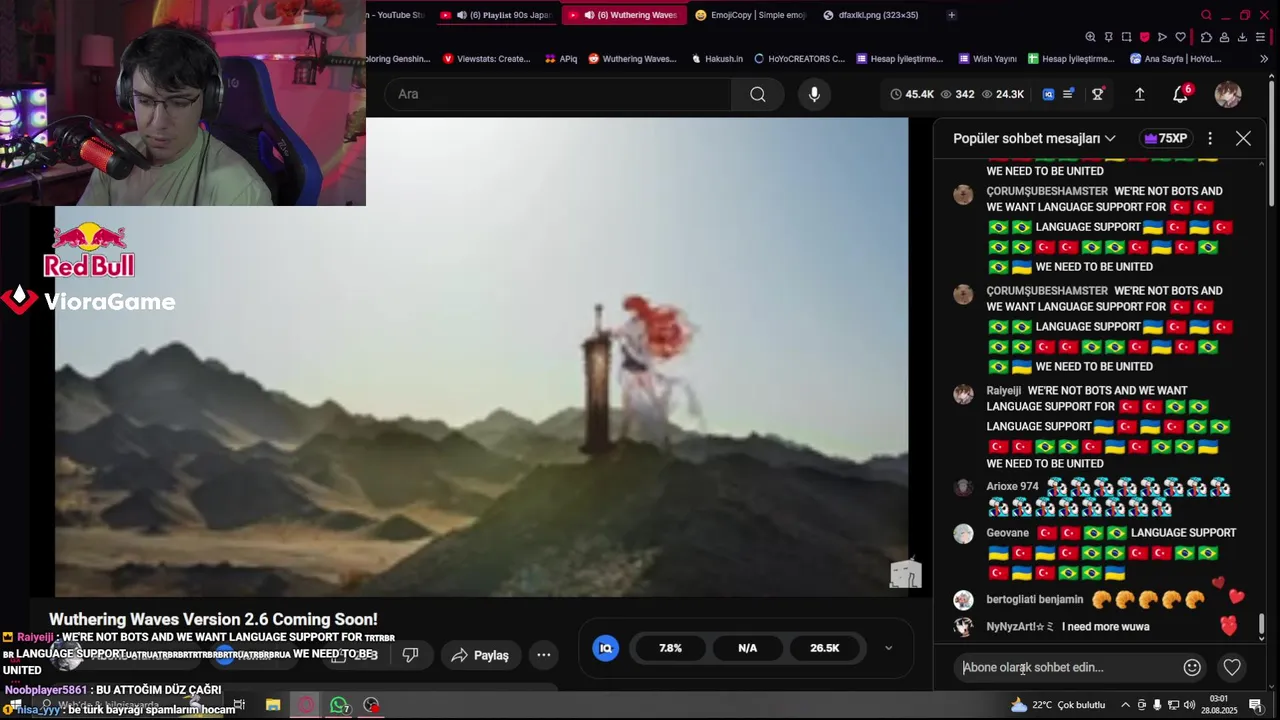
Task: Click the N/A vidIQ stat pill
Action: coord(747,648)
